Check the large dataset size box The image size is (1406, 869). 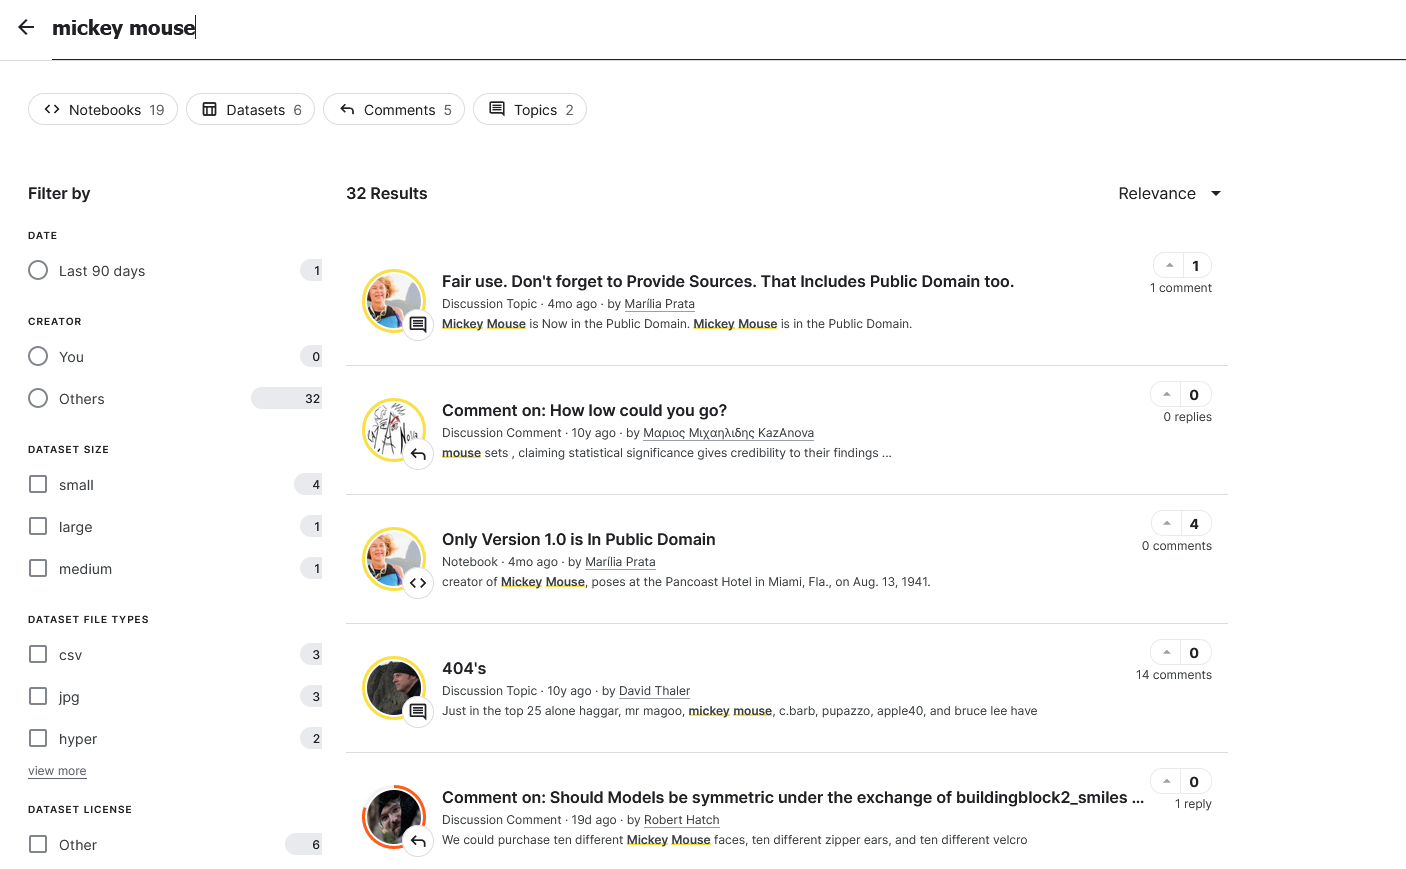point(38,526)
